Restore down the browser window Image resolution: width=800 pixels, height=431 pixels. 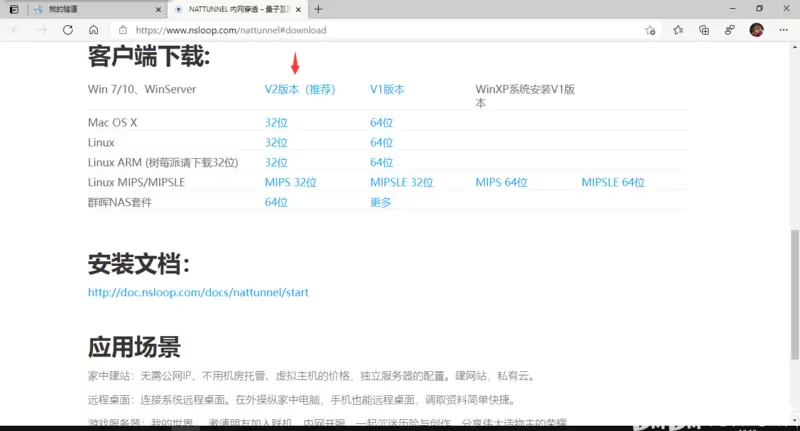click(x=759, y=9)
